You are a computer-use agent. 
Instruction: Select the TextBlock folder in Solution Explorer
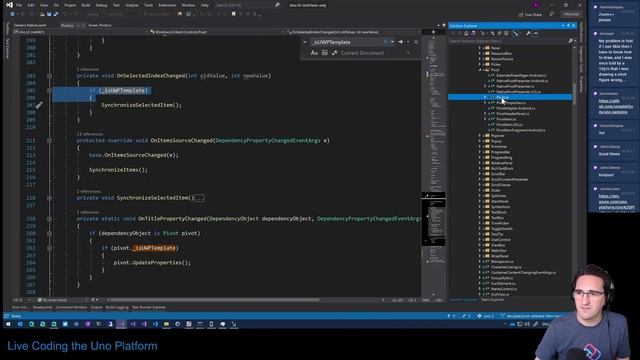tap(499, 212)
